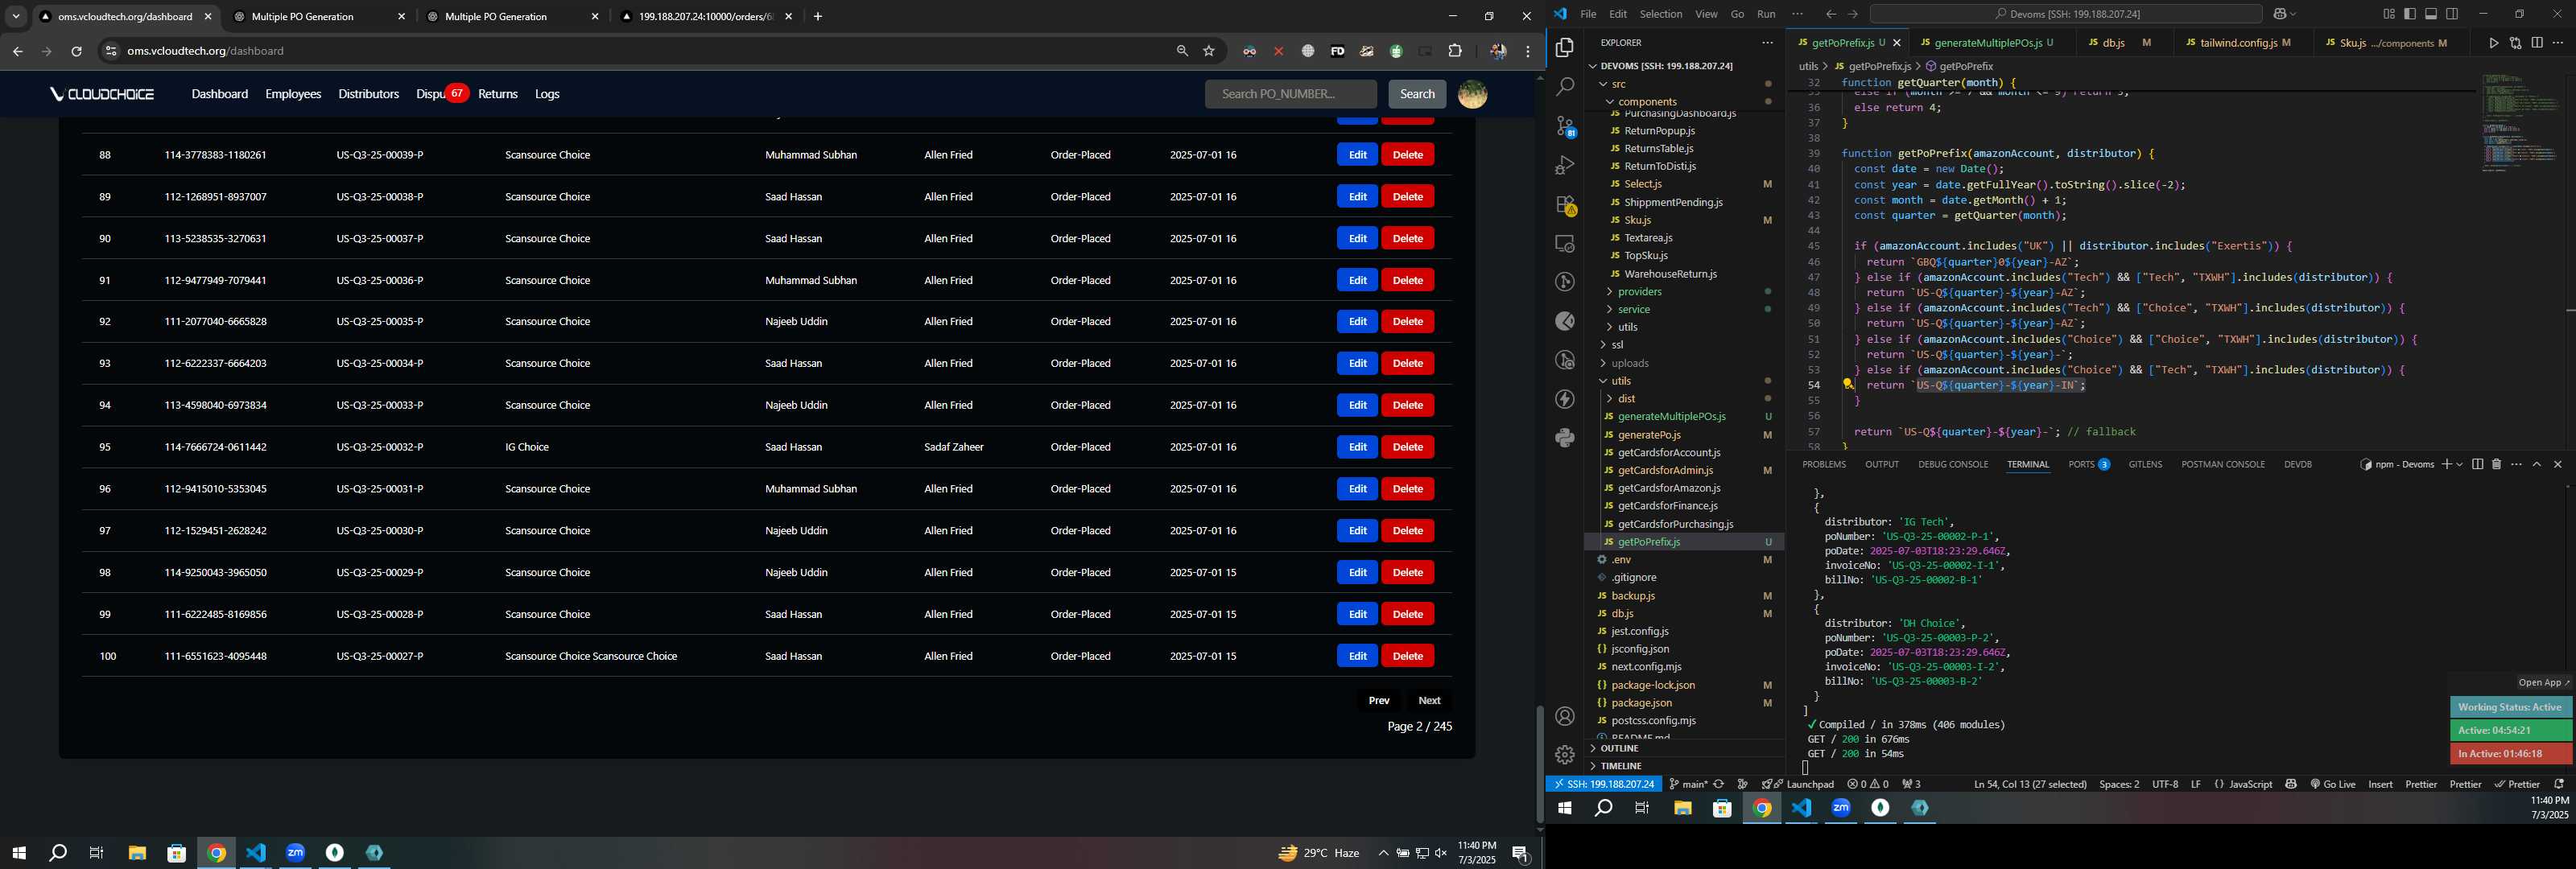Click Run code play icon in editor toolbar

[2493, 43]
